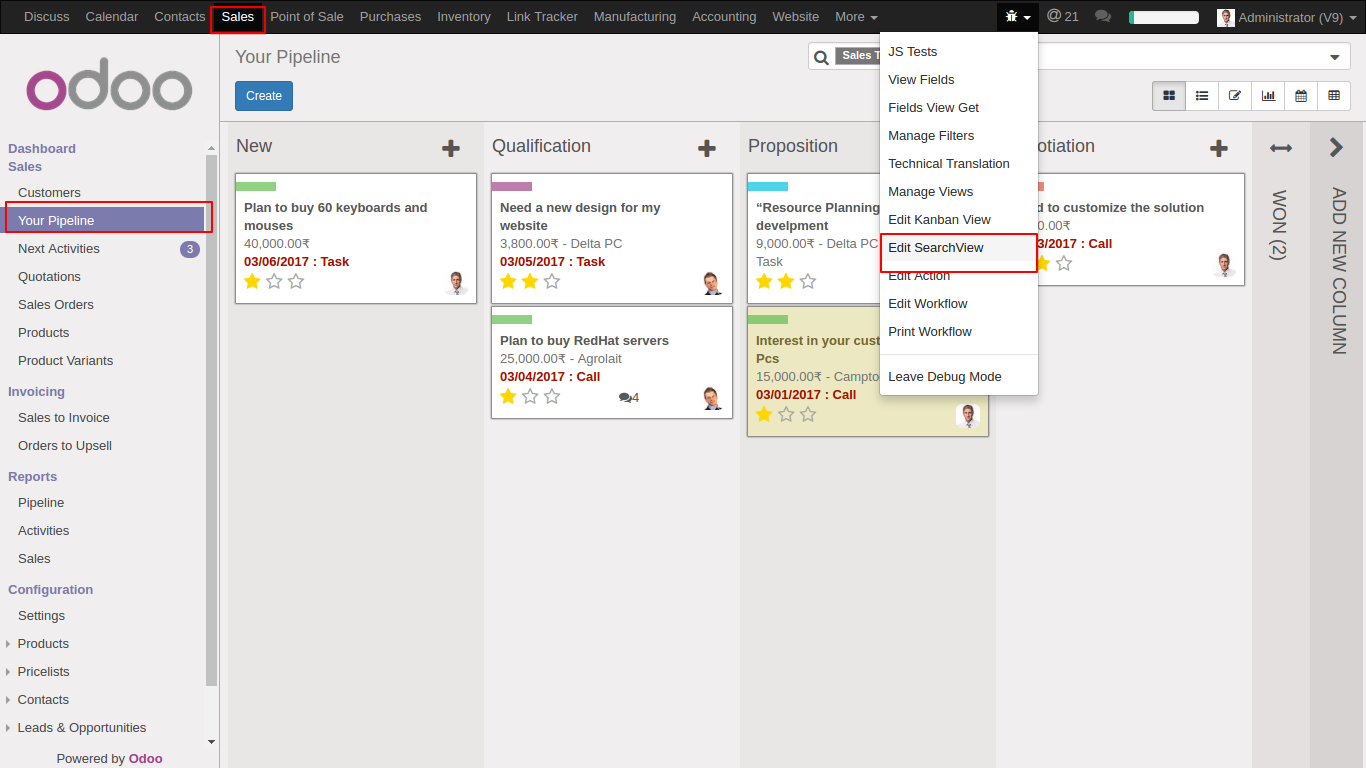This screenshot has width=1366, height=768.
Task: Click the Create button
Action: [263, 95]
